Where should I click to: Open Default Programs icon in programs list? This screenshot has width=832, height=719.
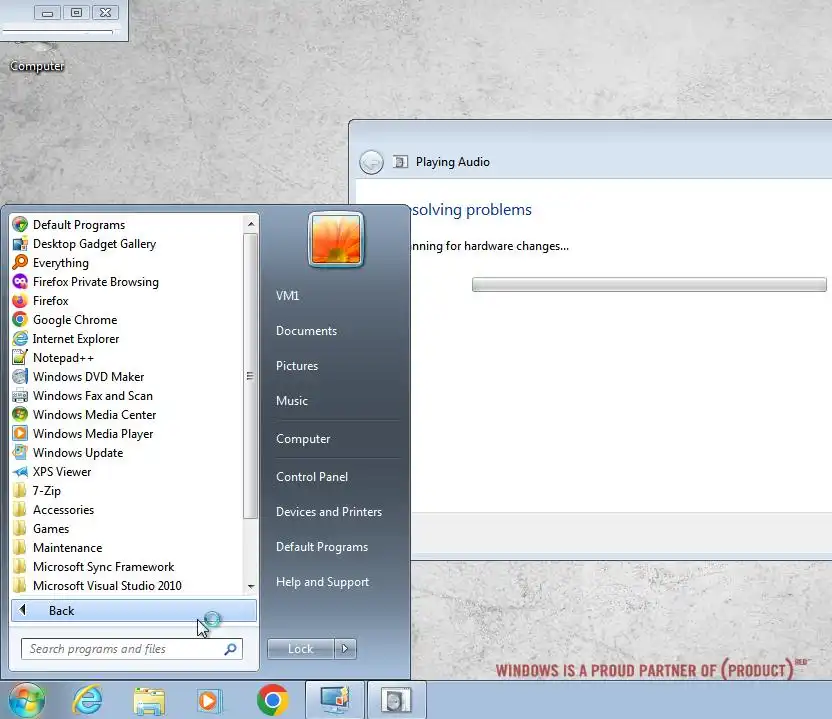tap(20, 224)
